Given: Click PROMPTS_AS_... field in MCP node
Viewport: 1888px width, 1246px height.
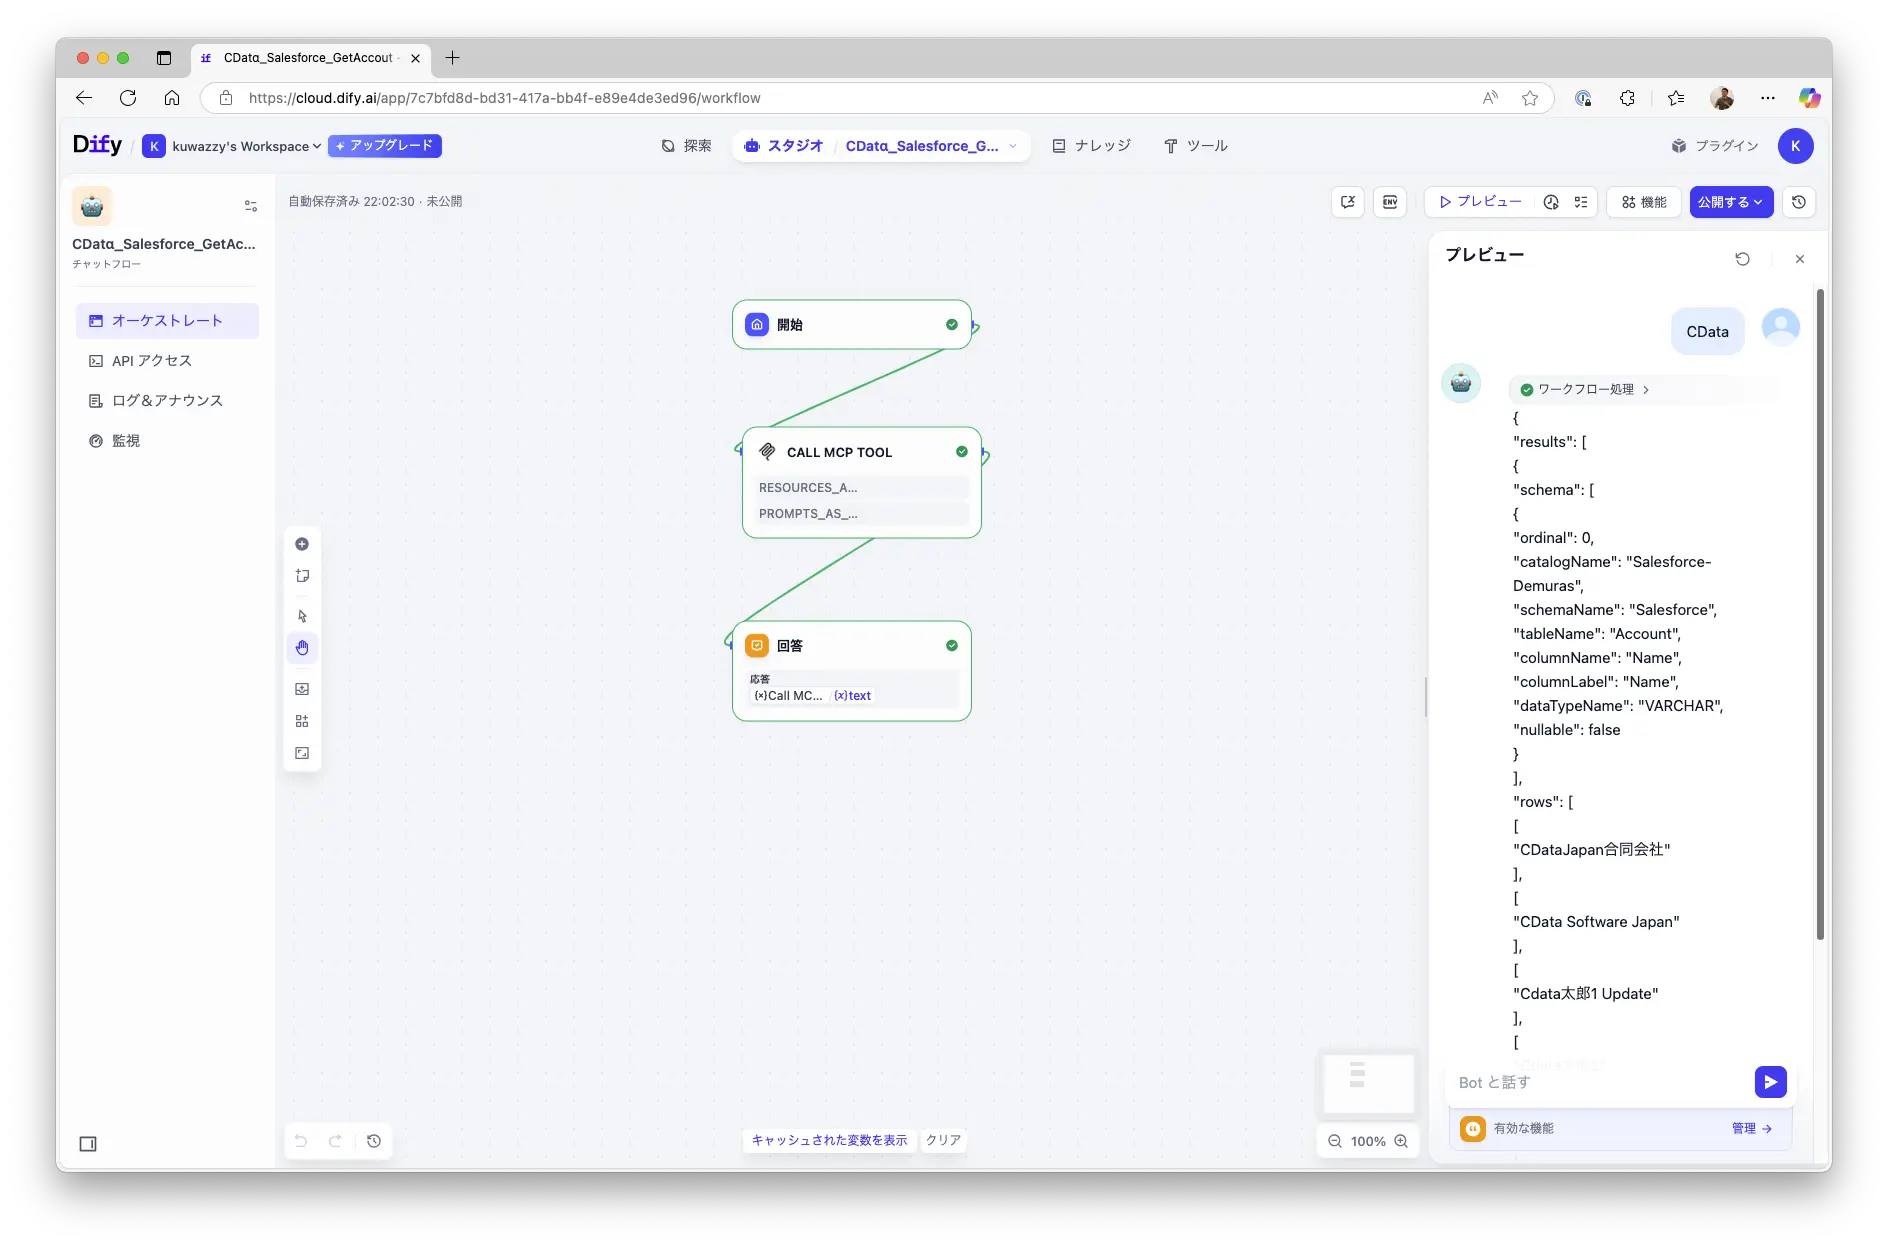Looking at the screenshot, I should tap(862, 514).
